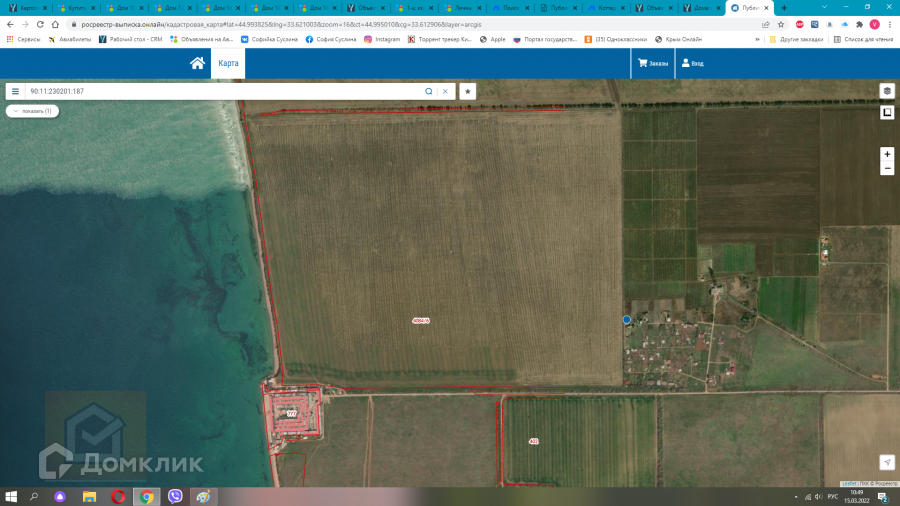The height and width of the screenshot is (506, 900).
Task: Click the browser forward arrow
Action: tap(25, 25)
